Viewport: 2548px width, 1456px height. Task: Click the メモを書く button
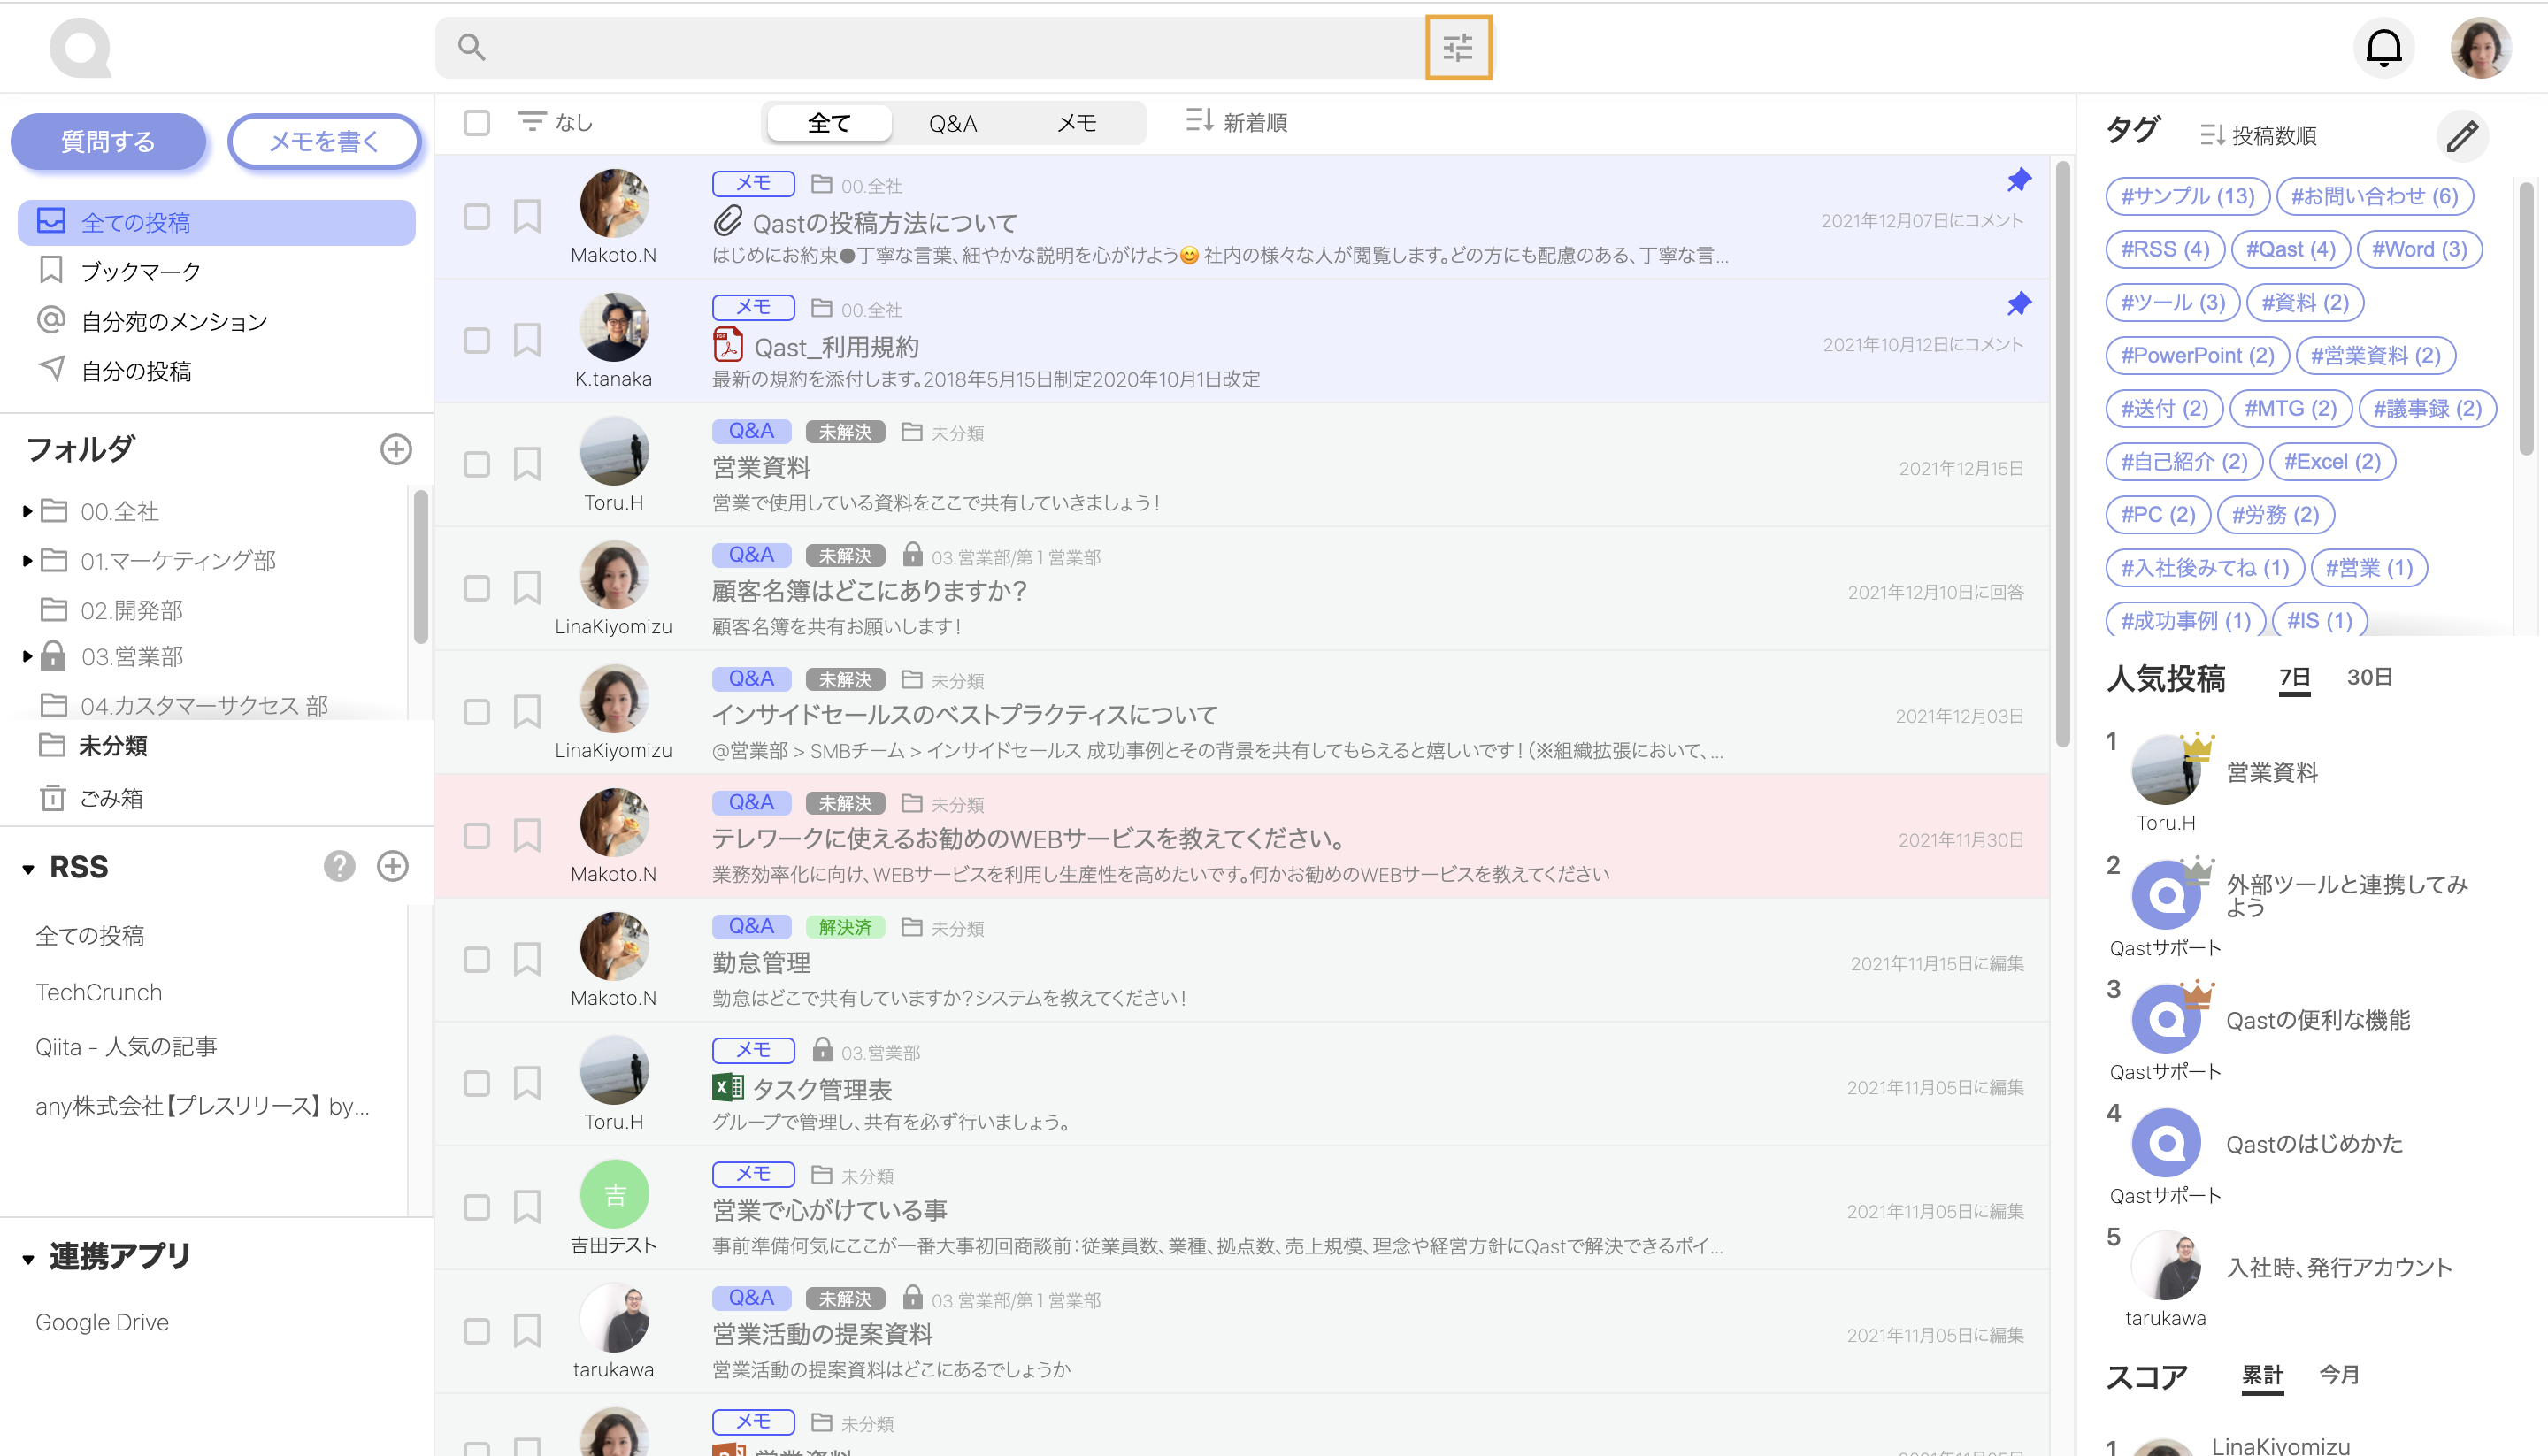(x=324, y=141)
